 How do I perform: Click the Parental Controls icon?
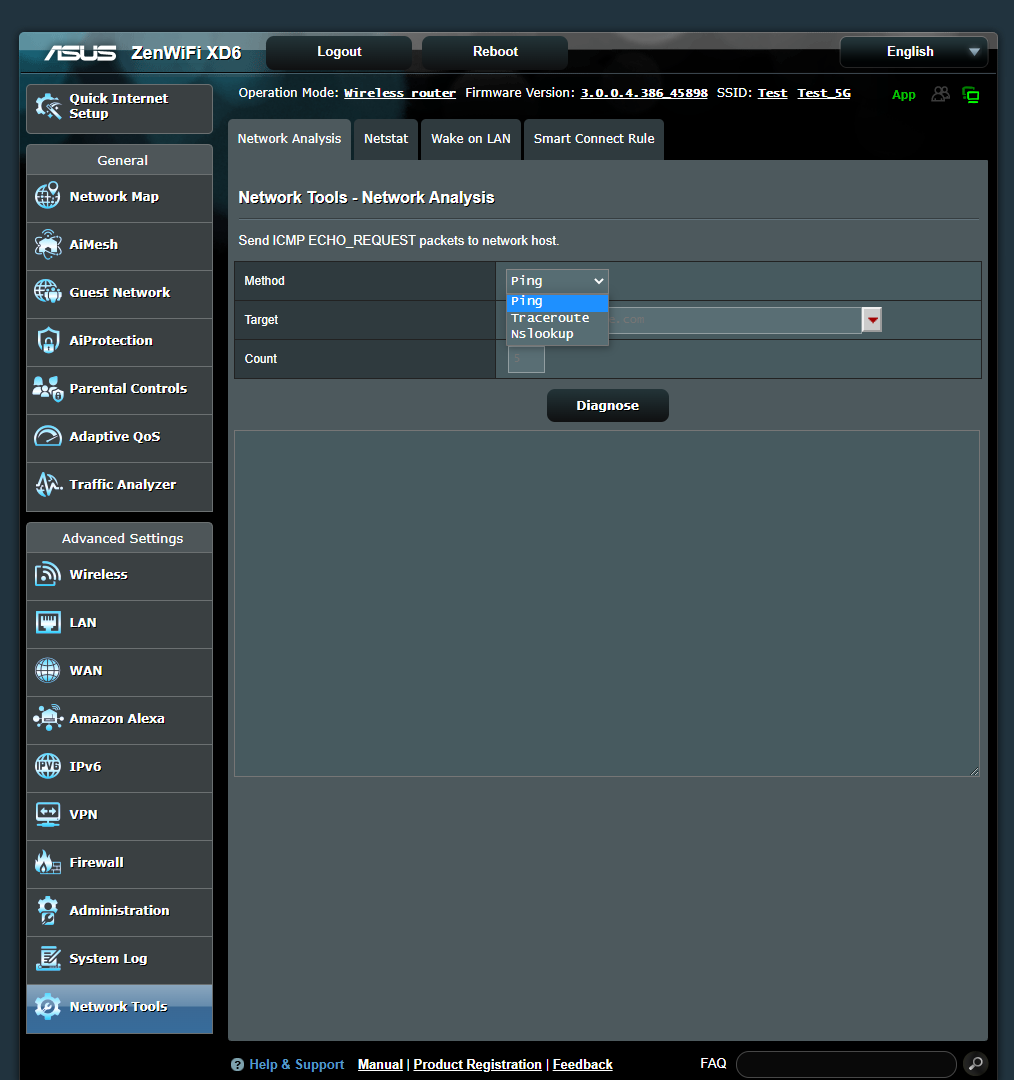(48, 388)
